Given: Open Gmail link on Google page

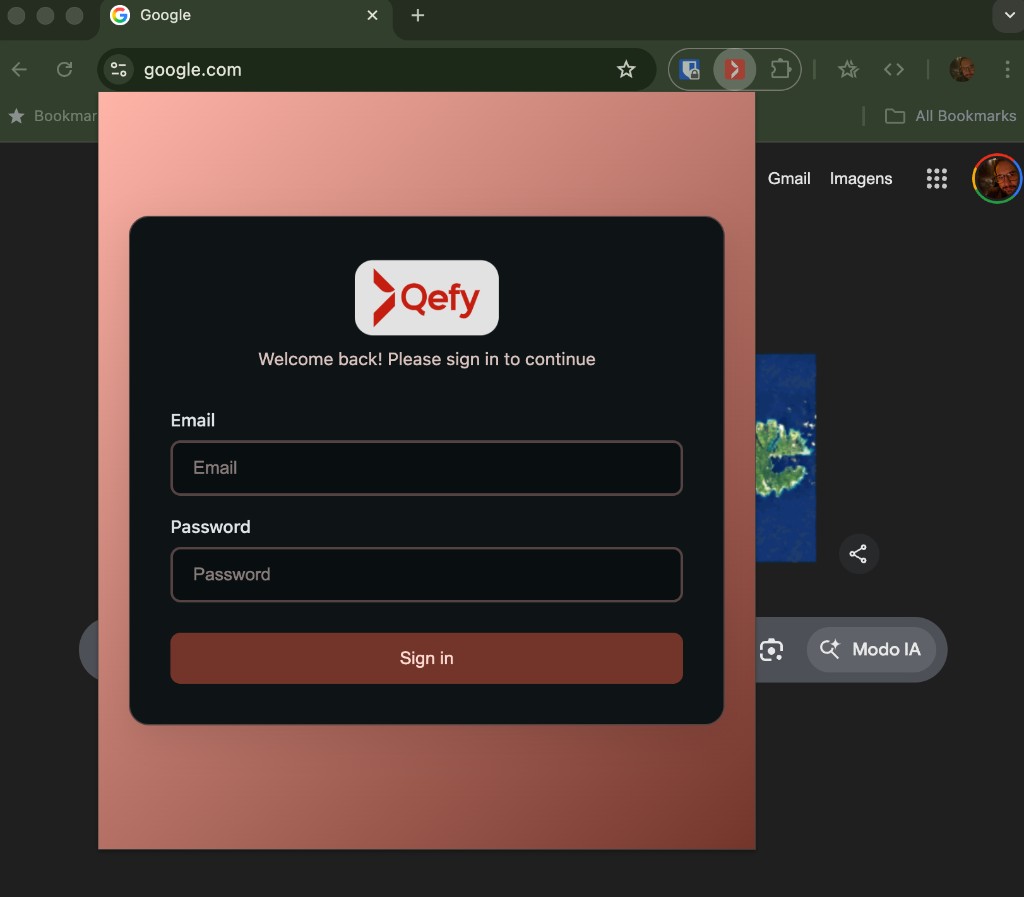Looking at the screenshot, I should [x=789, y=178].
